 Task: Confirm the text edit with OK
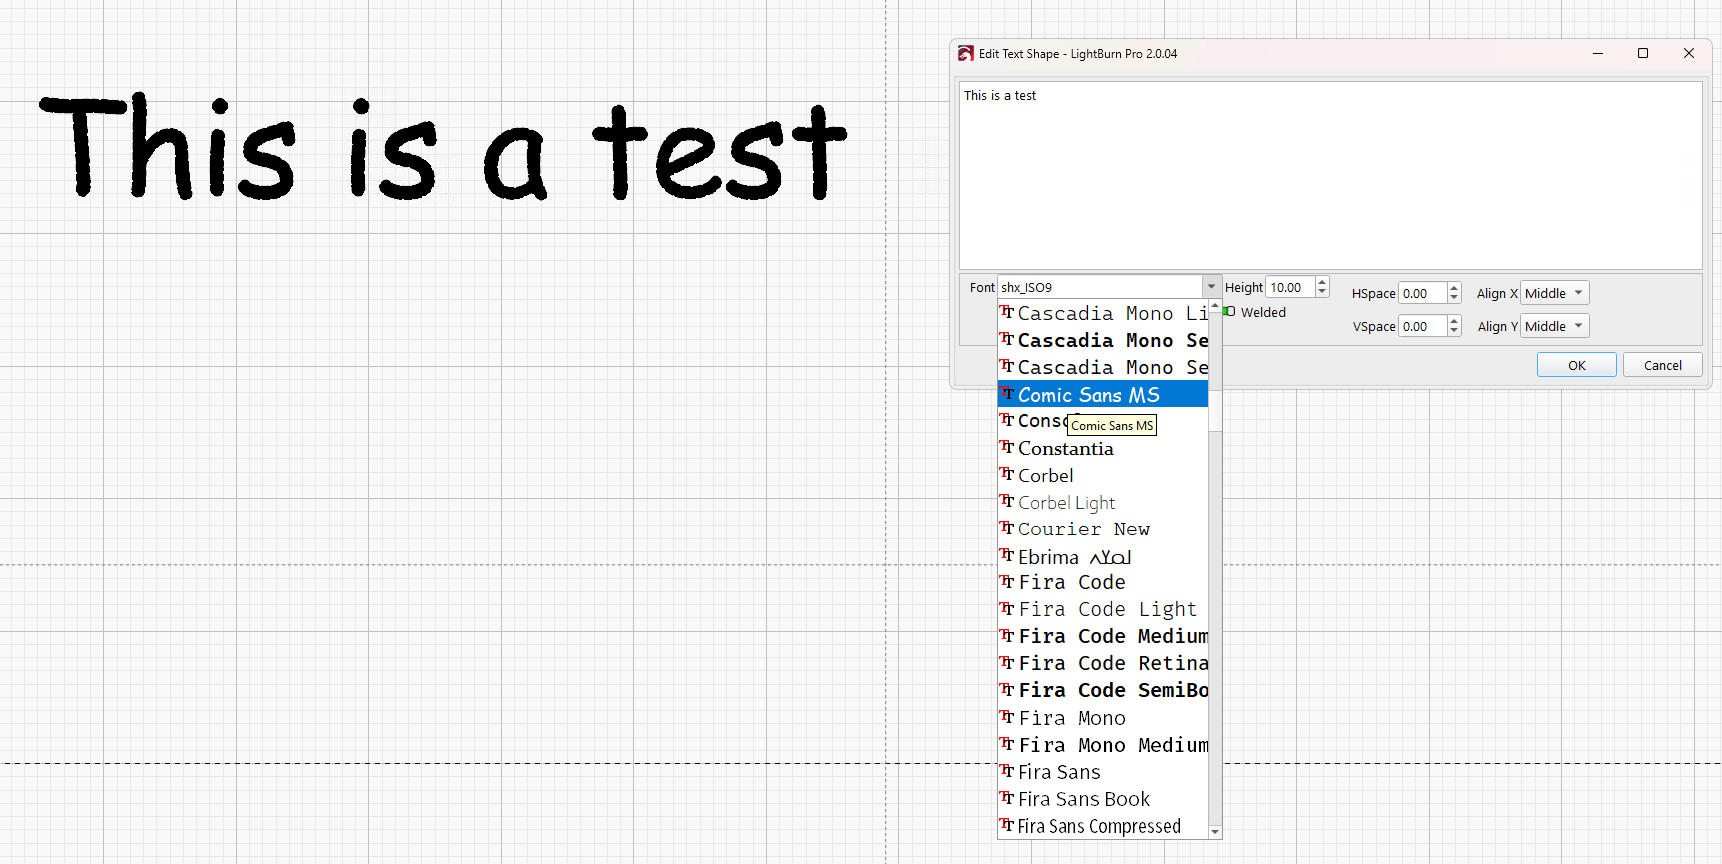point(1576,365)
